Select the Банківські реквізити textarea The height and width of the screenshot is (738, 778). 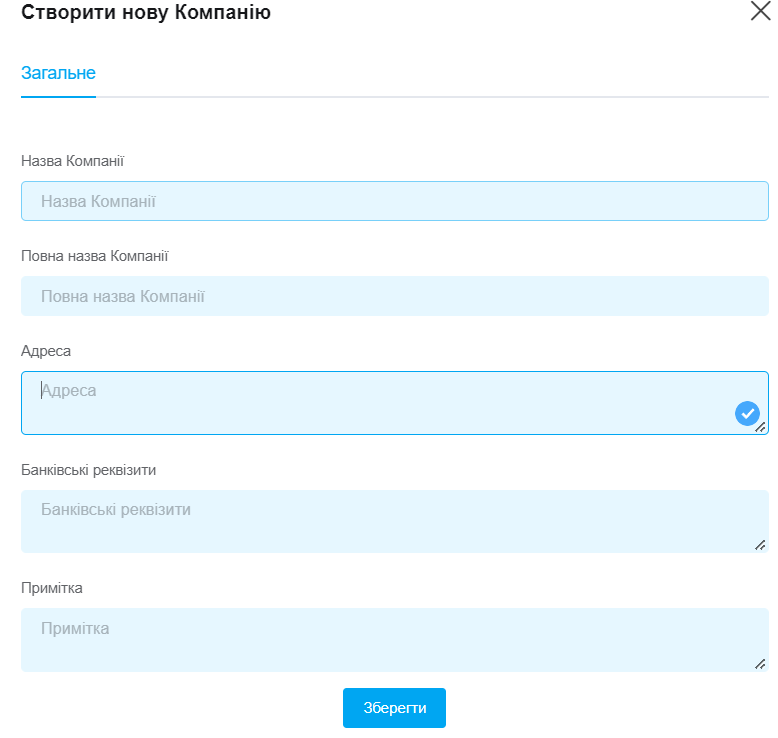(x=394, y=522)
